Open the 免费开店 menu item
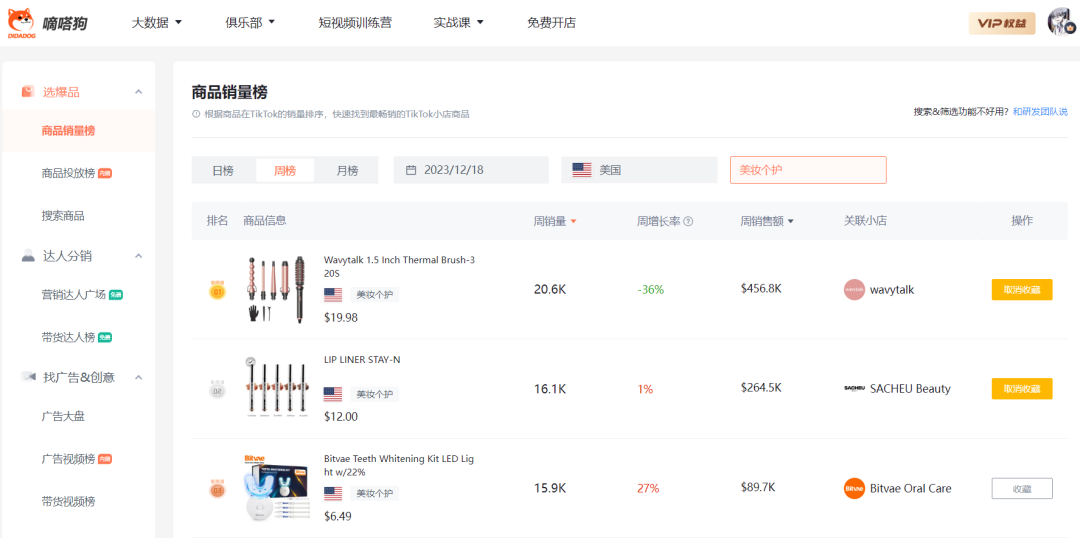The width and height of the screenshot is (1080, 538). point(551,22)
